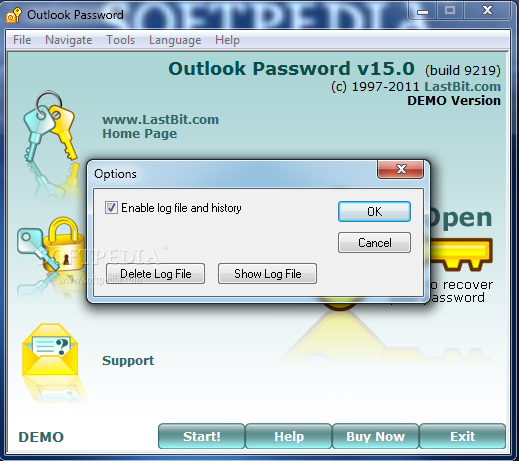Maximize the Outlook Password window
This screenshot has height=461, width=519.
[450, 11]
